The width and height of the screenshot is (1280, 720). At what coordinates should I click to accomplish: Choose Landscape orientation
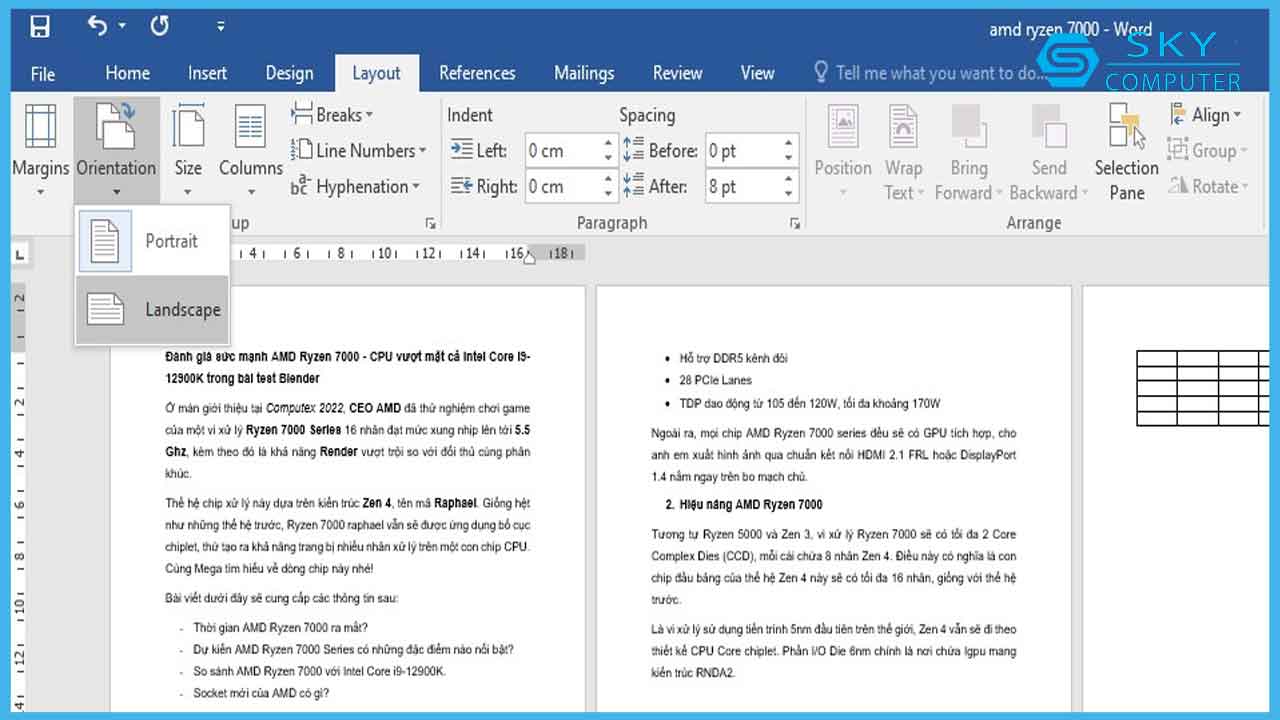152,309
